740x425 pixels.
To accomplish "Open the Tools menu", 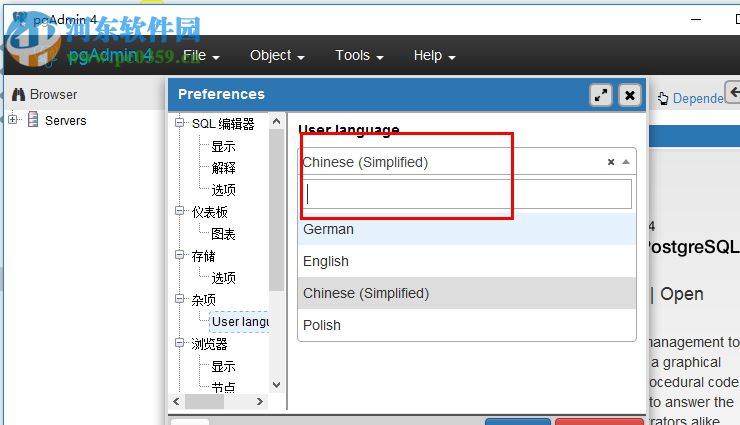I will (359, 56).
